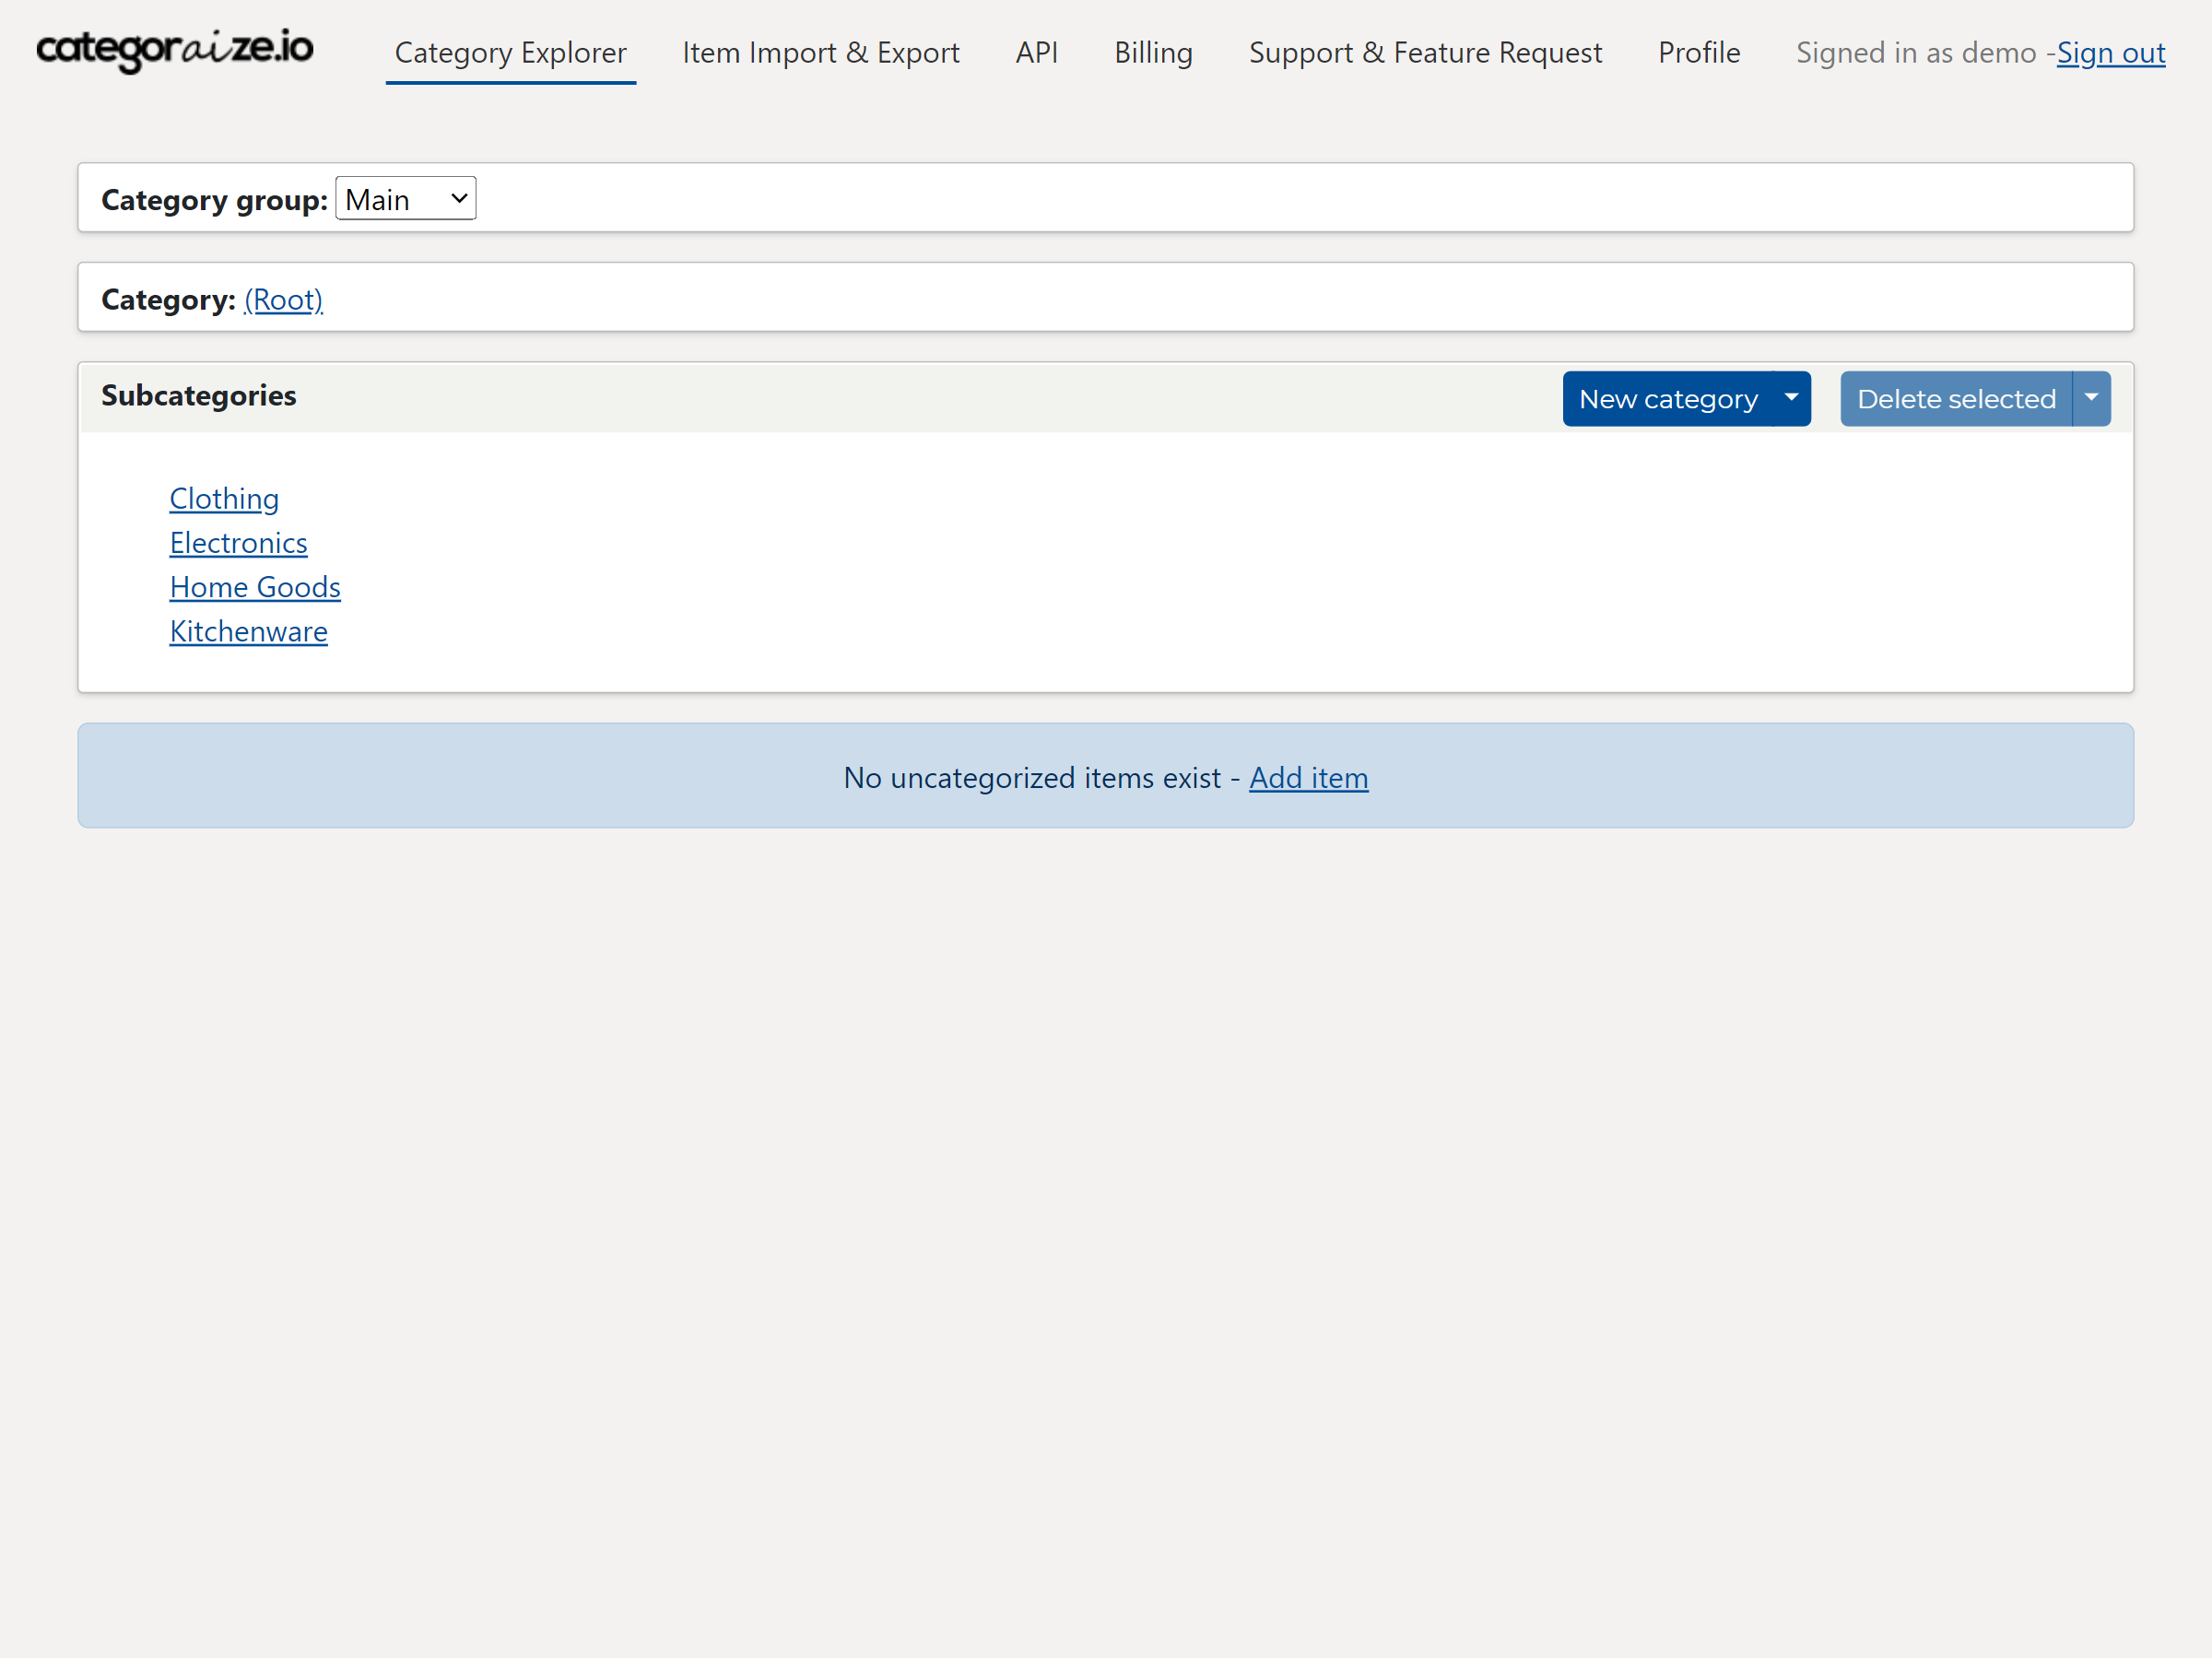
Task: Open Support & Feature Request page
Action: pyautogui.click(x=1425, y=53)
